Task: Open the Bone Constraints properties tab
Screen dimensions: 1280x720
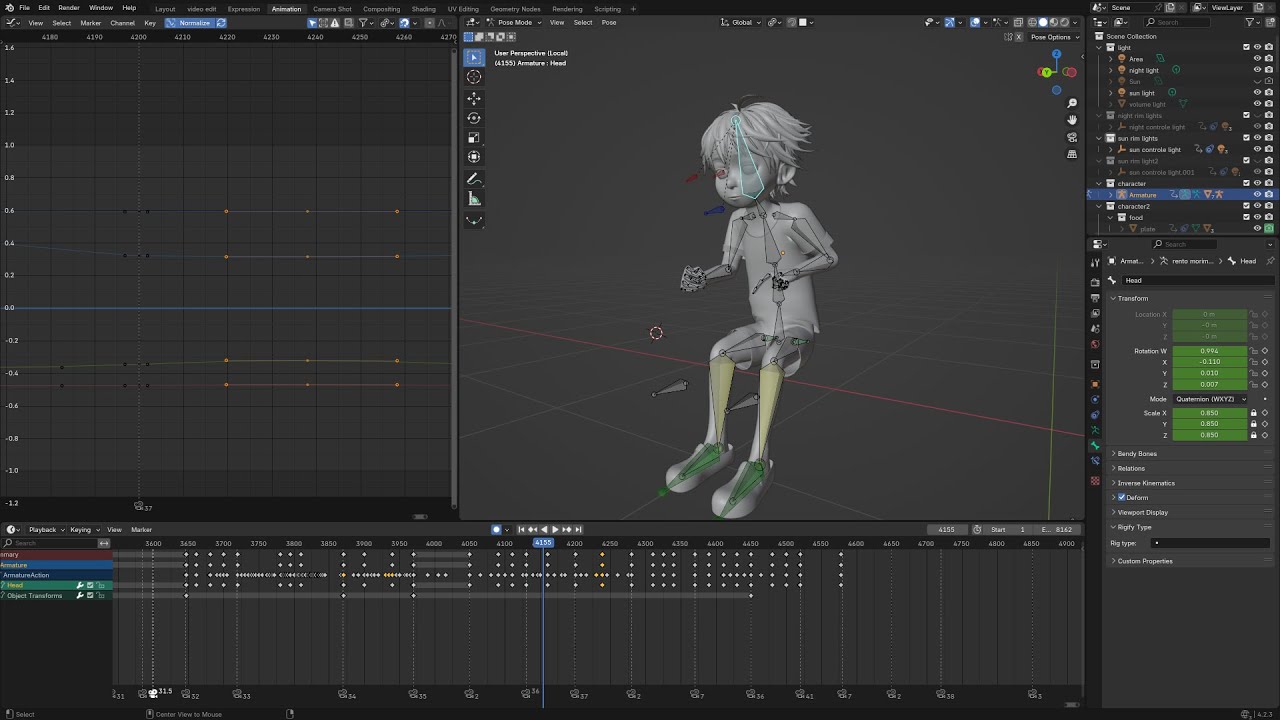Action: click(x=1095, y=461)
